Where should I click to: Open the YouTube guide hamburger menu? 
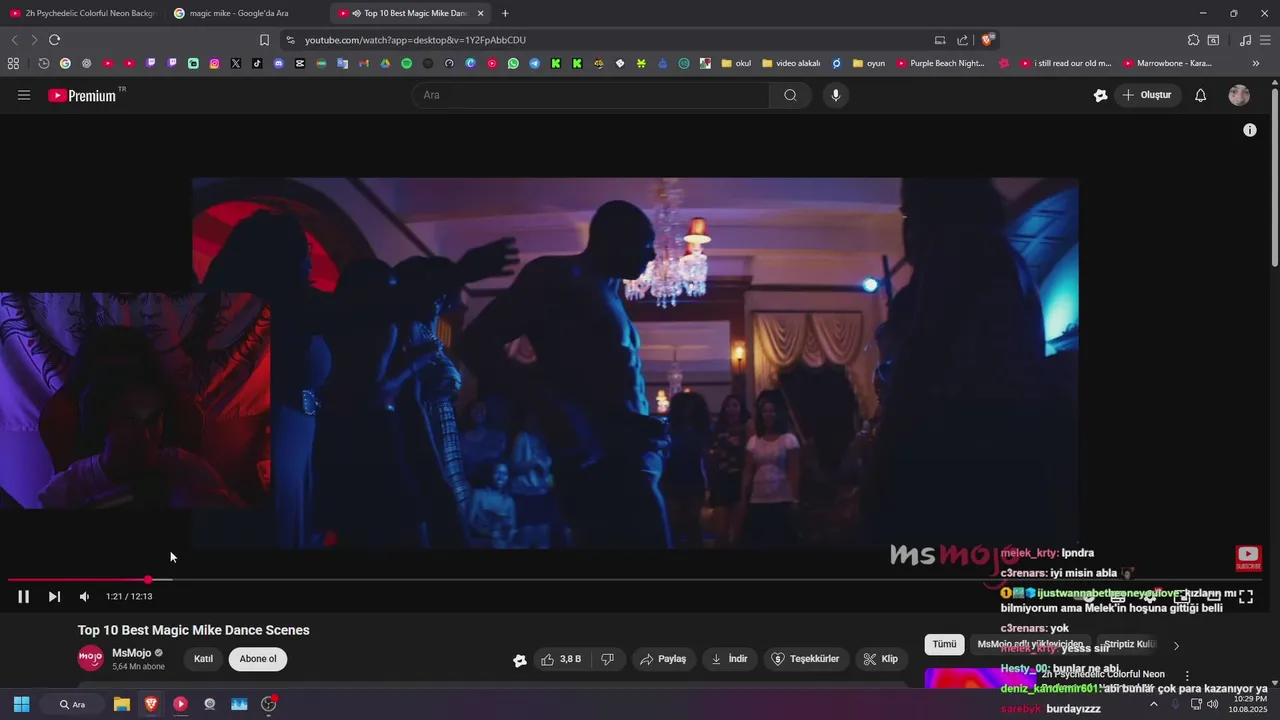pyautogui.click(x=24, y=95)
